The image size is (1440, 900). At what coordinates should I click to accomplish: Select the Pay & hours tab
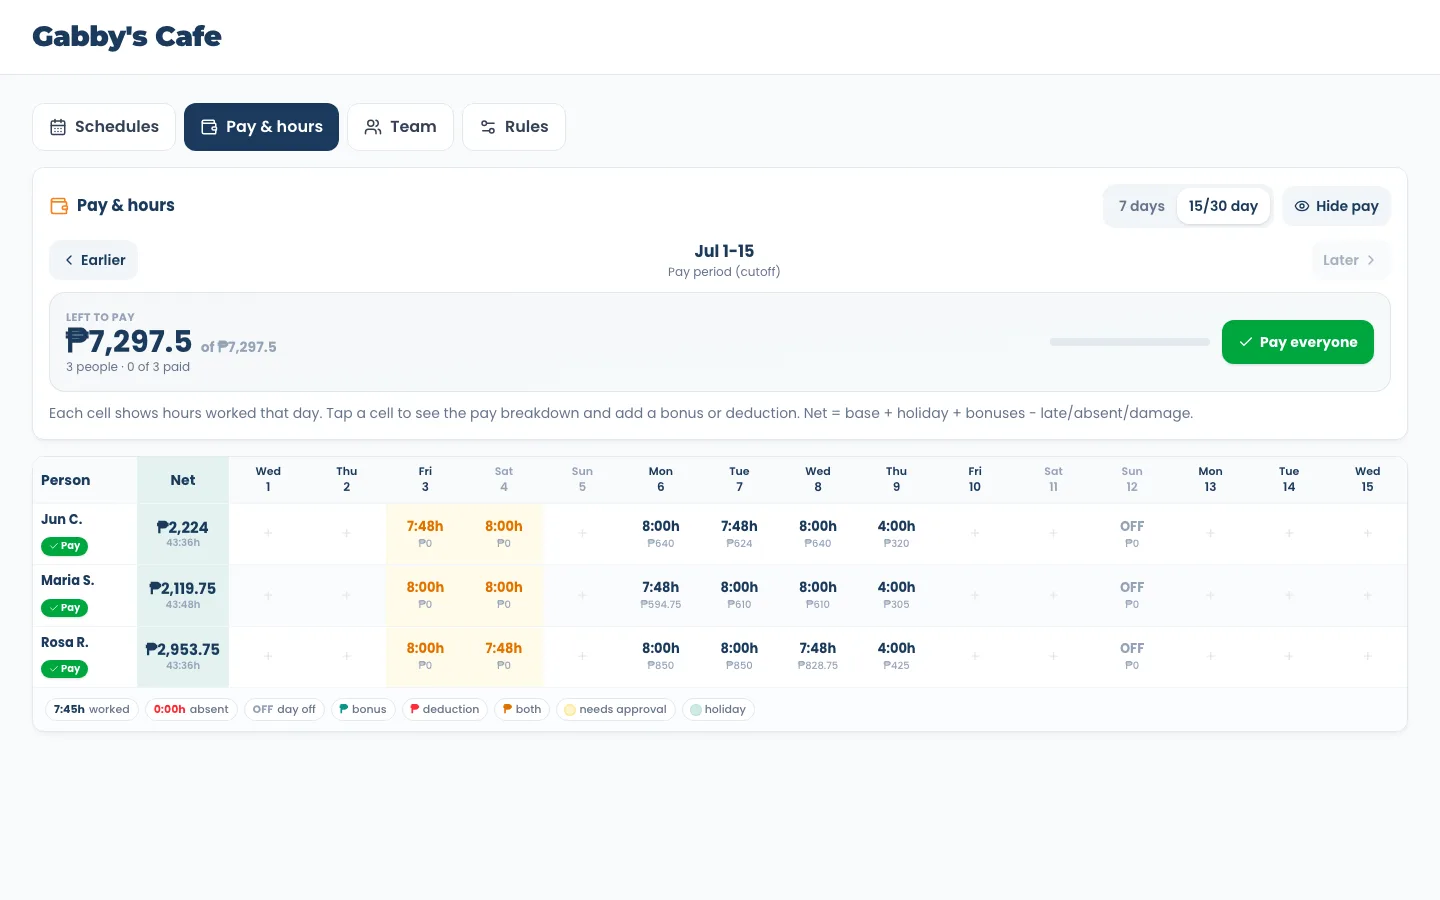(261, 127)
